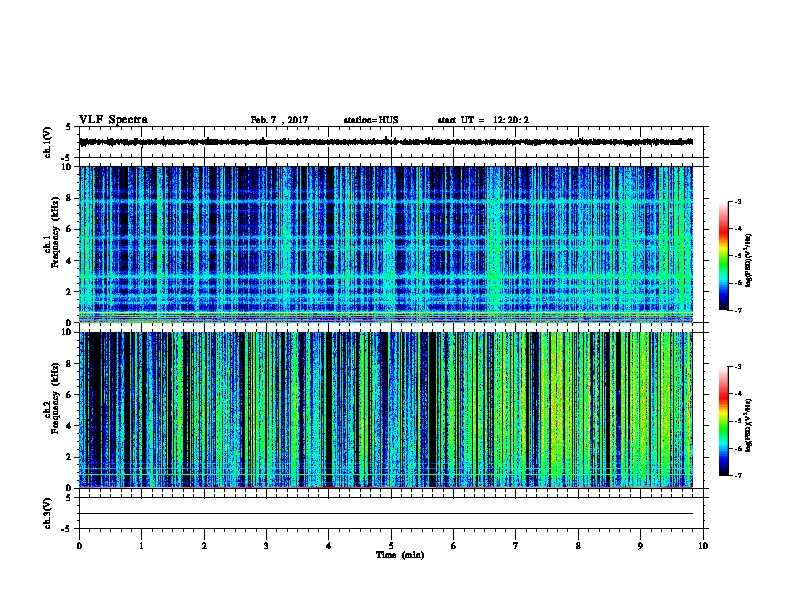Click the "-7" label on the ch.1 colorbar
Image resolution: width=792 pixels, height=612 pixels.
point(738,311)
